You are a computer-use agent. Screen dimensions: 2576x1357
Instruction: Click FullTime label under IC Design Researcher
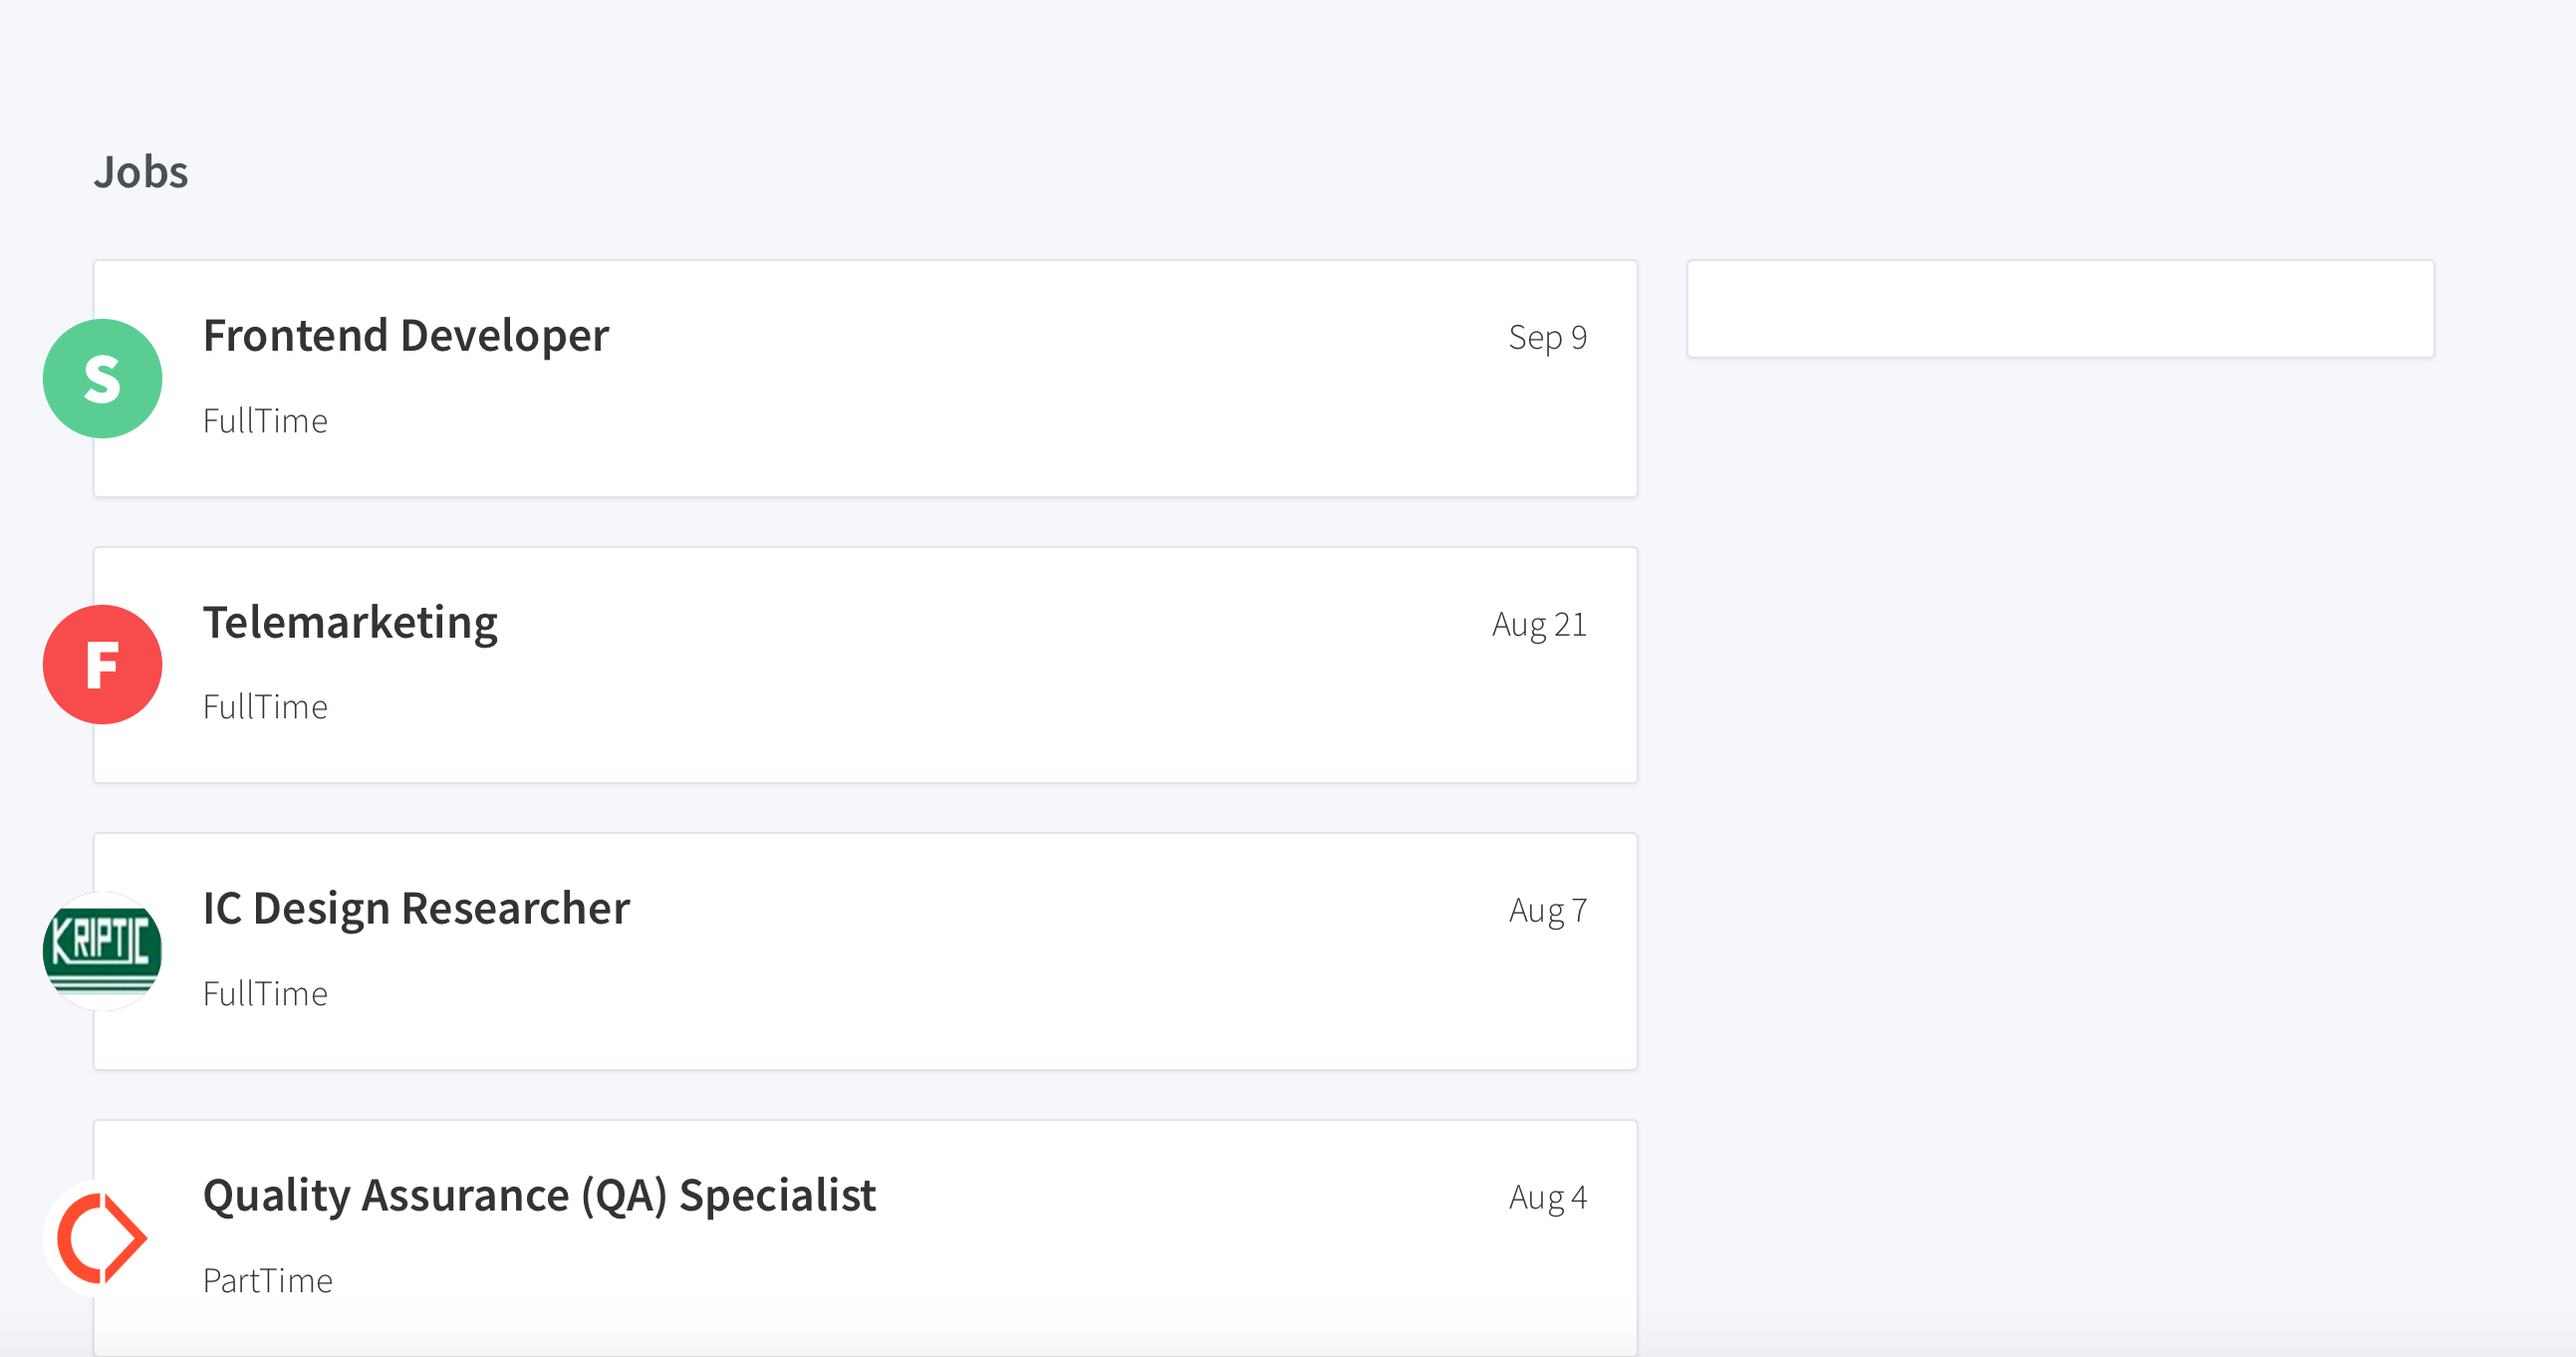point(265,994)
